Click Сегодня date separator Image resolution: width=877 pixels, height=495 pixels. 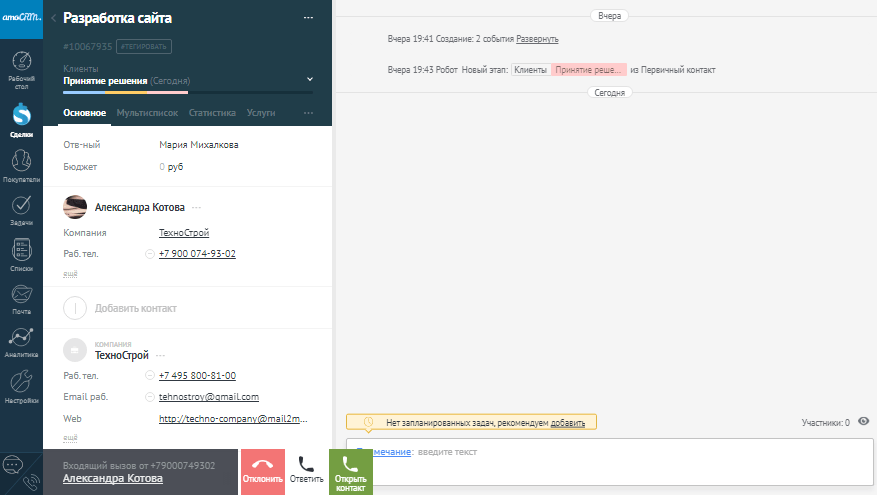point(610,93)
